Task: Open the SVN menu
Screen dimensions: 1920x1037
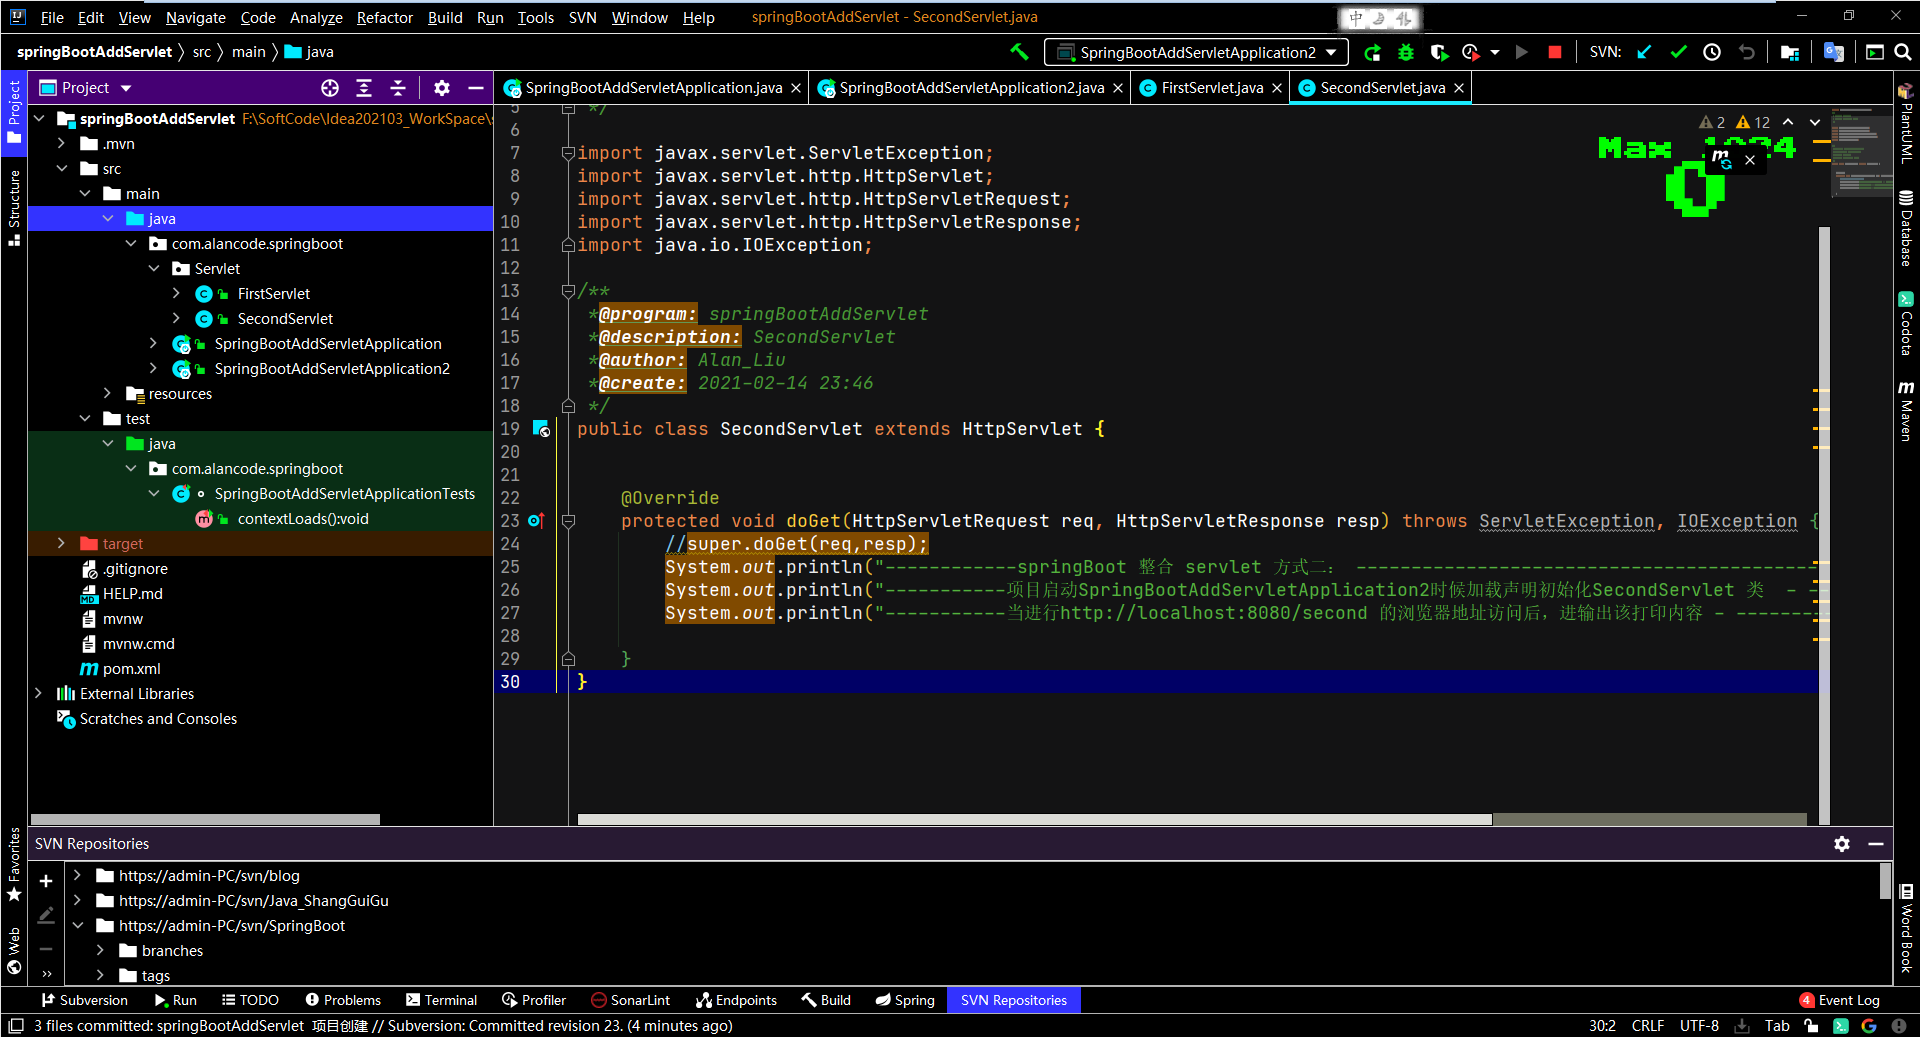Action: click(582, 17)
